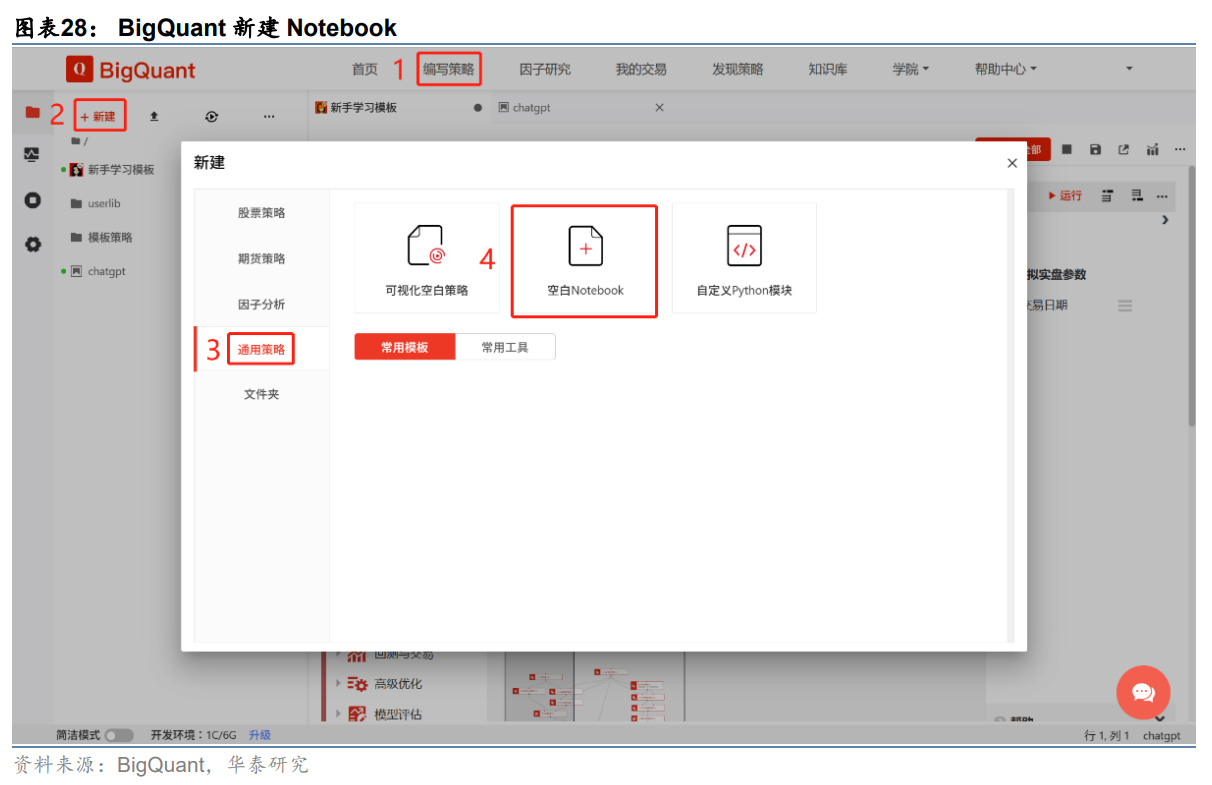Switch to the 常用工具 tab

[x=505, y=347]
